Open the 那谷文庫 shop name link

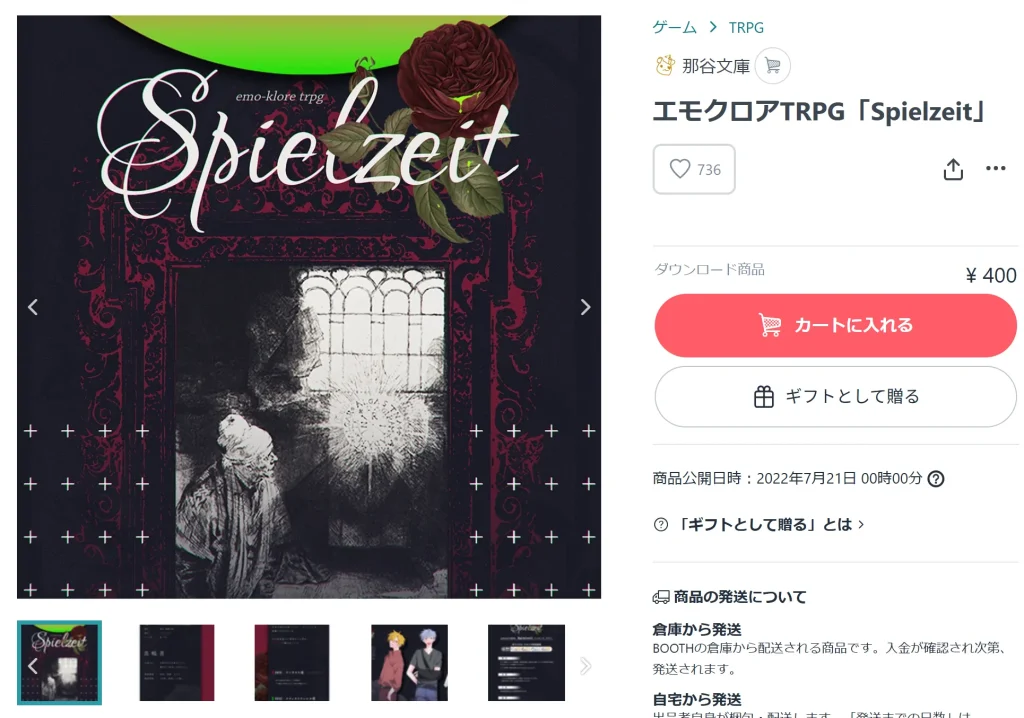coord(716,66)
